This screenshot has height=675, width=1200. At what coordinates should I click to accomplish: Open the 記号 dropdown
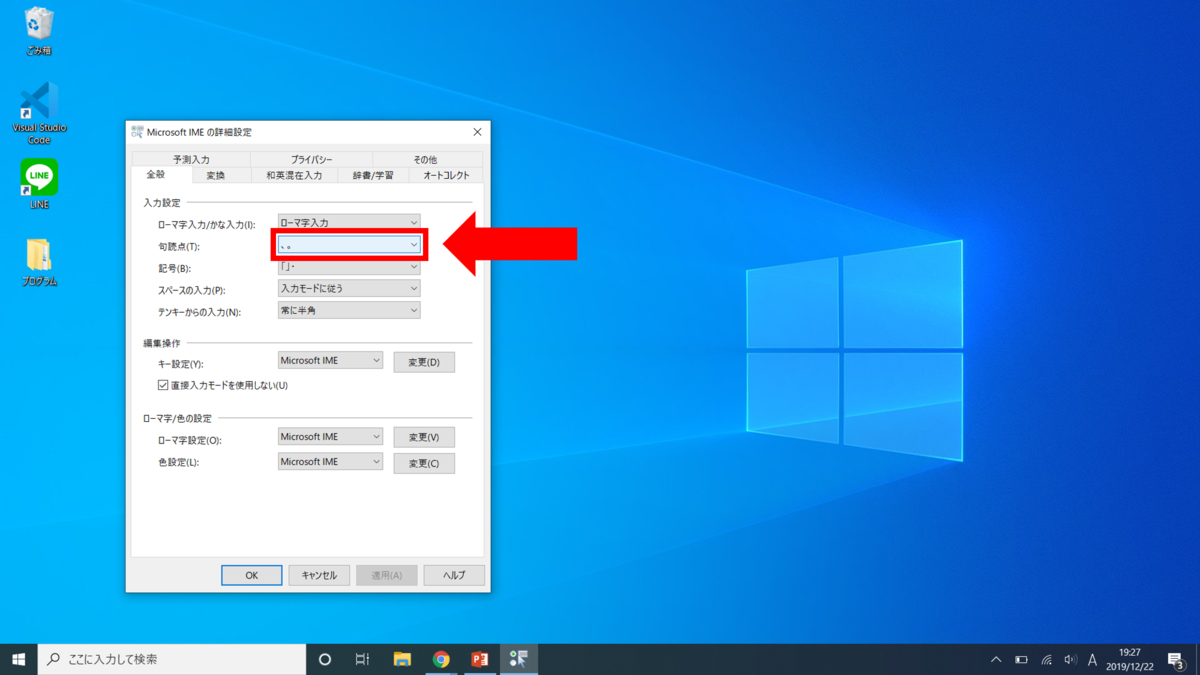[349, 267]
